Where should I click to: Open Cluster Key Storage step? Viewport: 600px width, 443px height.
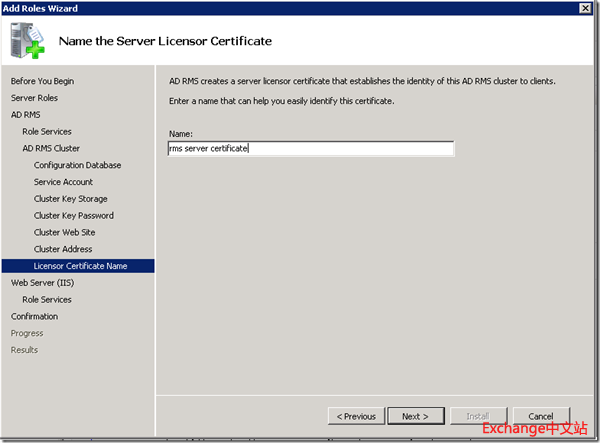tap(71, 199)
